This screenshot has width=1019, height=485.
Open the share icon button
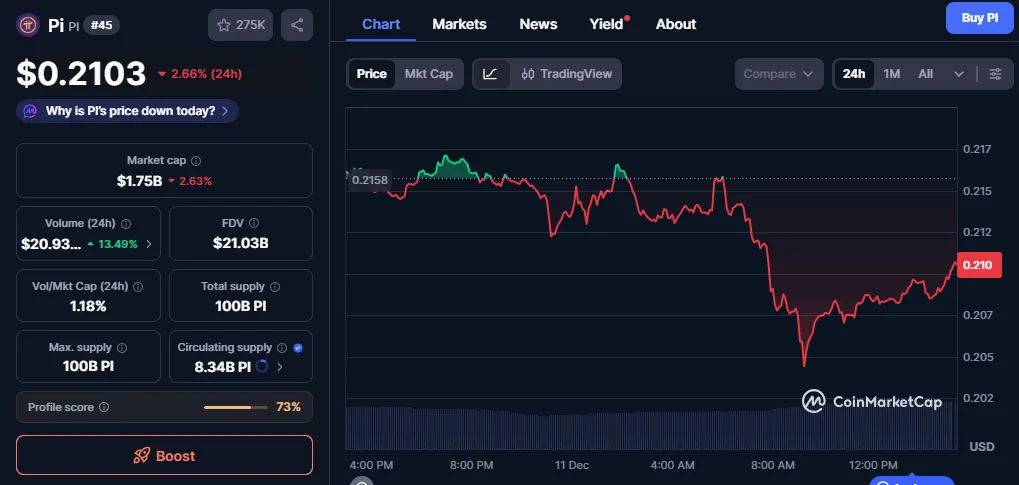click(297, 25)
